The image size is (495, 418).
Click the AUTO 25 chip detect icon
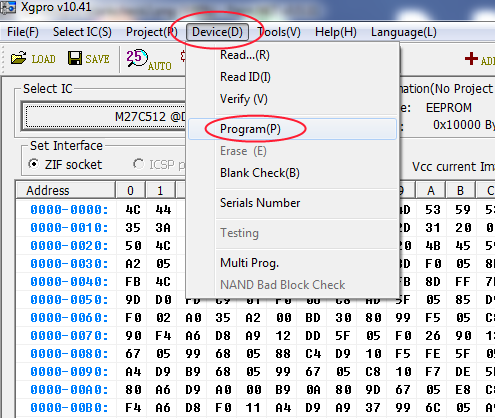pyautogui.click(x=137, y=58)
